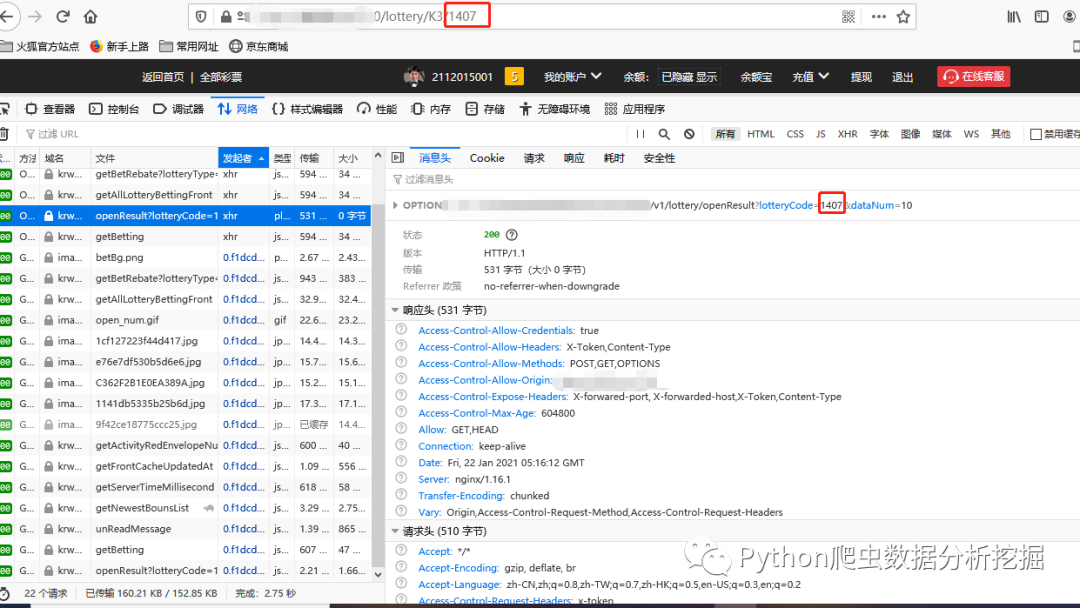Click the 退出 link

click(x=902, y=77)
